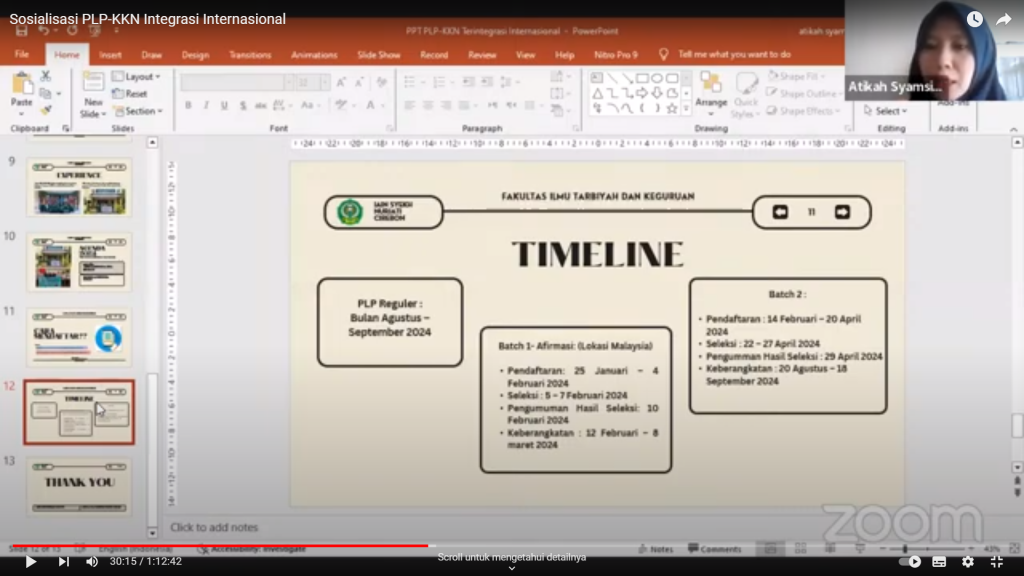Mute the video volume
The image size is (1024, 576).
(92, 561)
